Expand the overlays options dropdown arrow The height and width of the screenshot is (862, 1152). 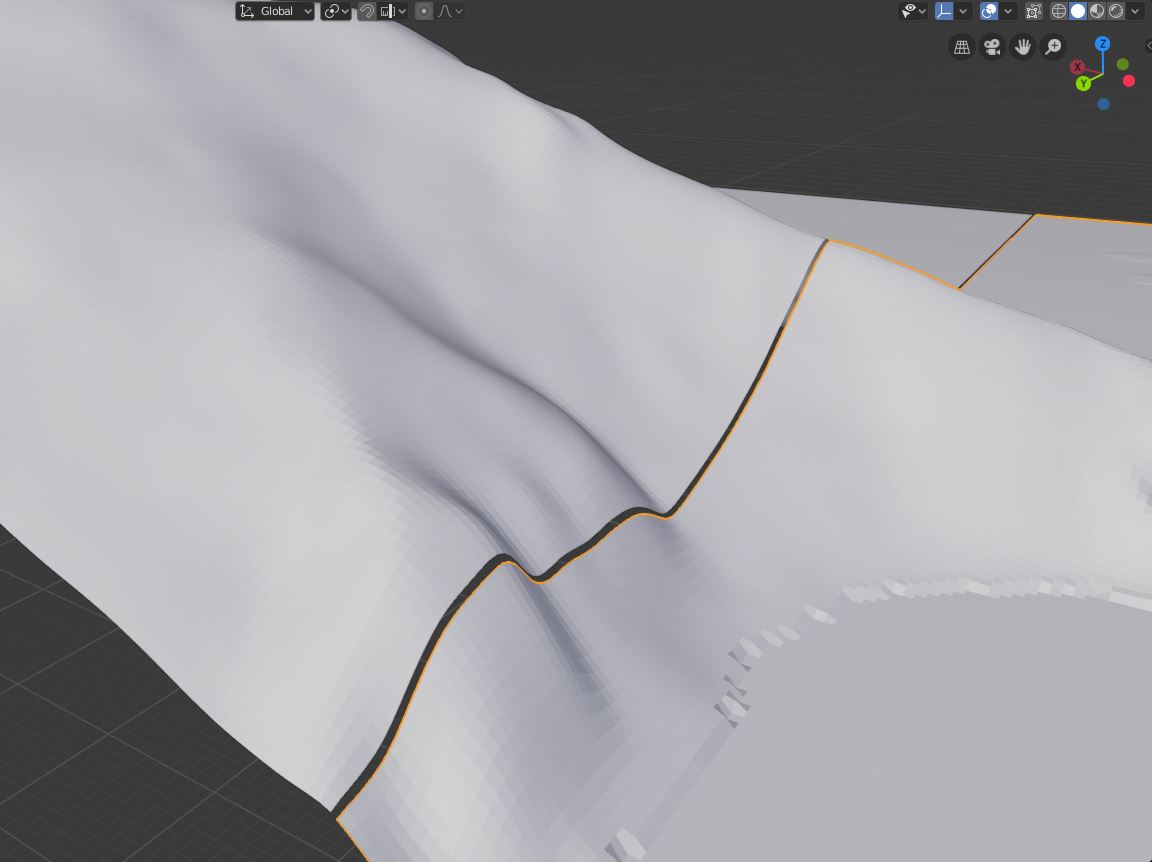point(1008,11)
